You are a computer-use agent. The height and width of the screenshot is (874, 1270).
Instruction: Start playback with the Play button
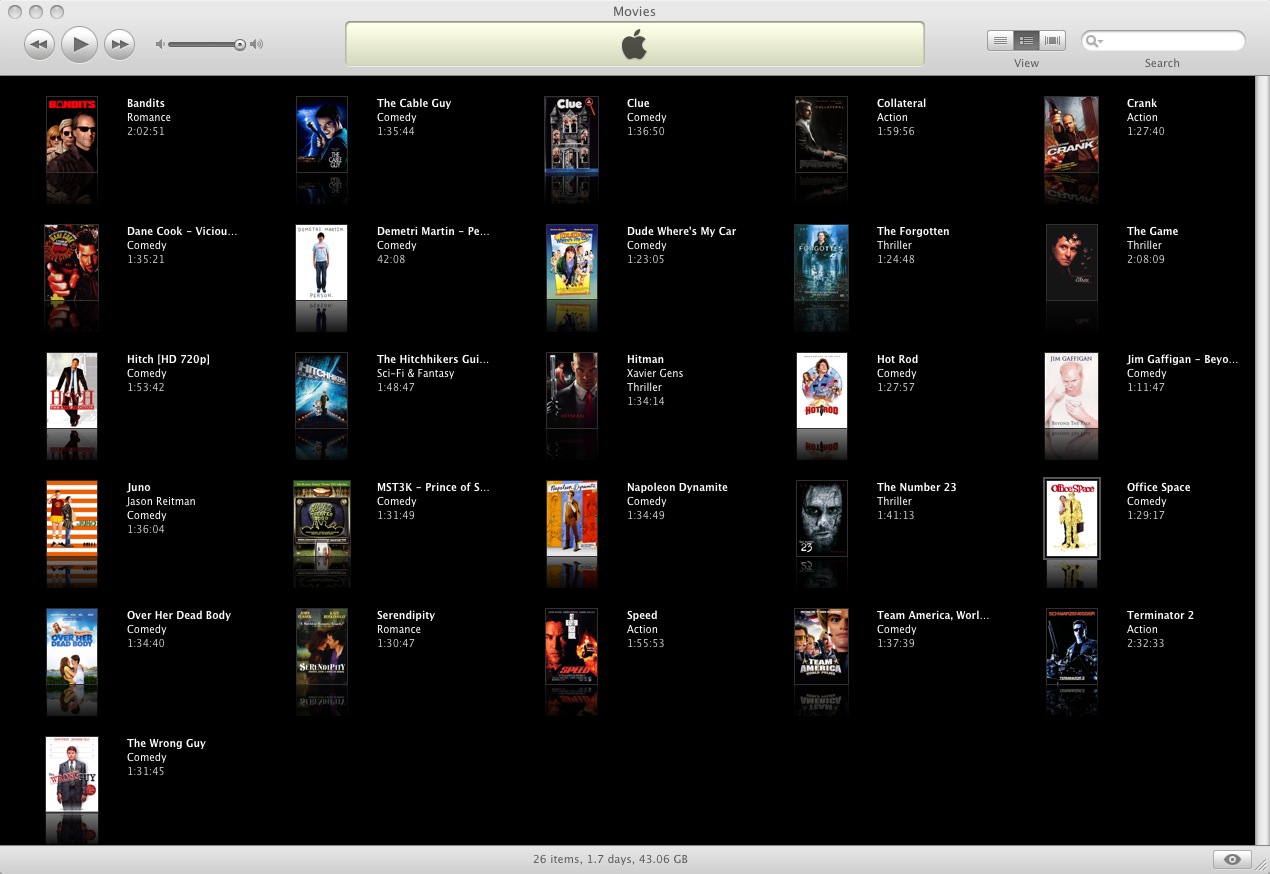(x=79, y=44)
